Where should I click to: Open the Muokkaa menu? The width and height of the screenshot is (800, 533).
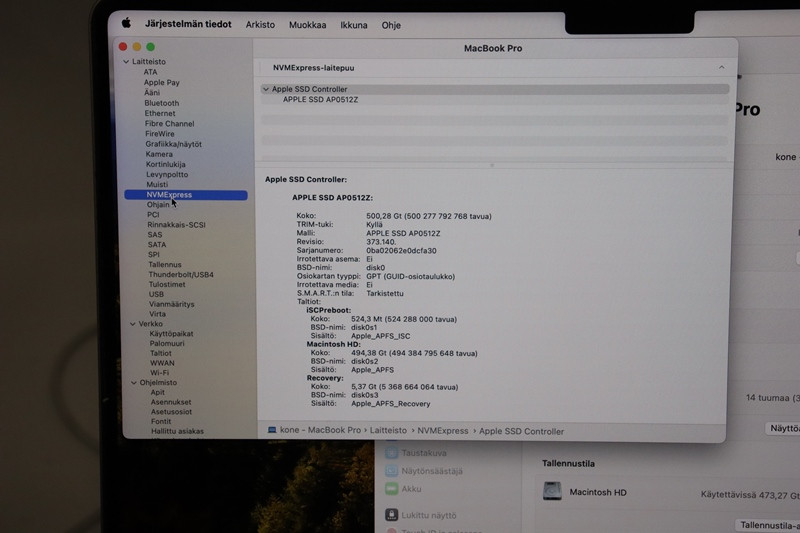308,25
